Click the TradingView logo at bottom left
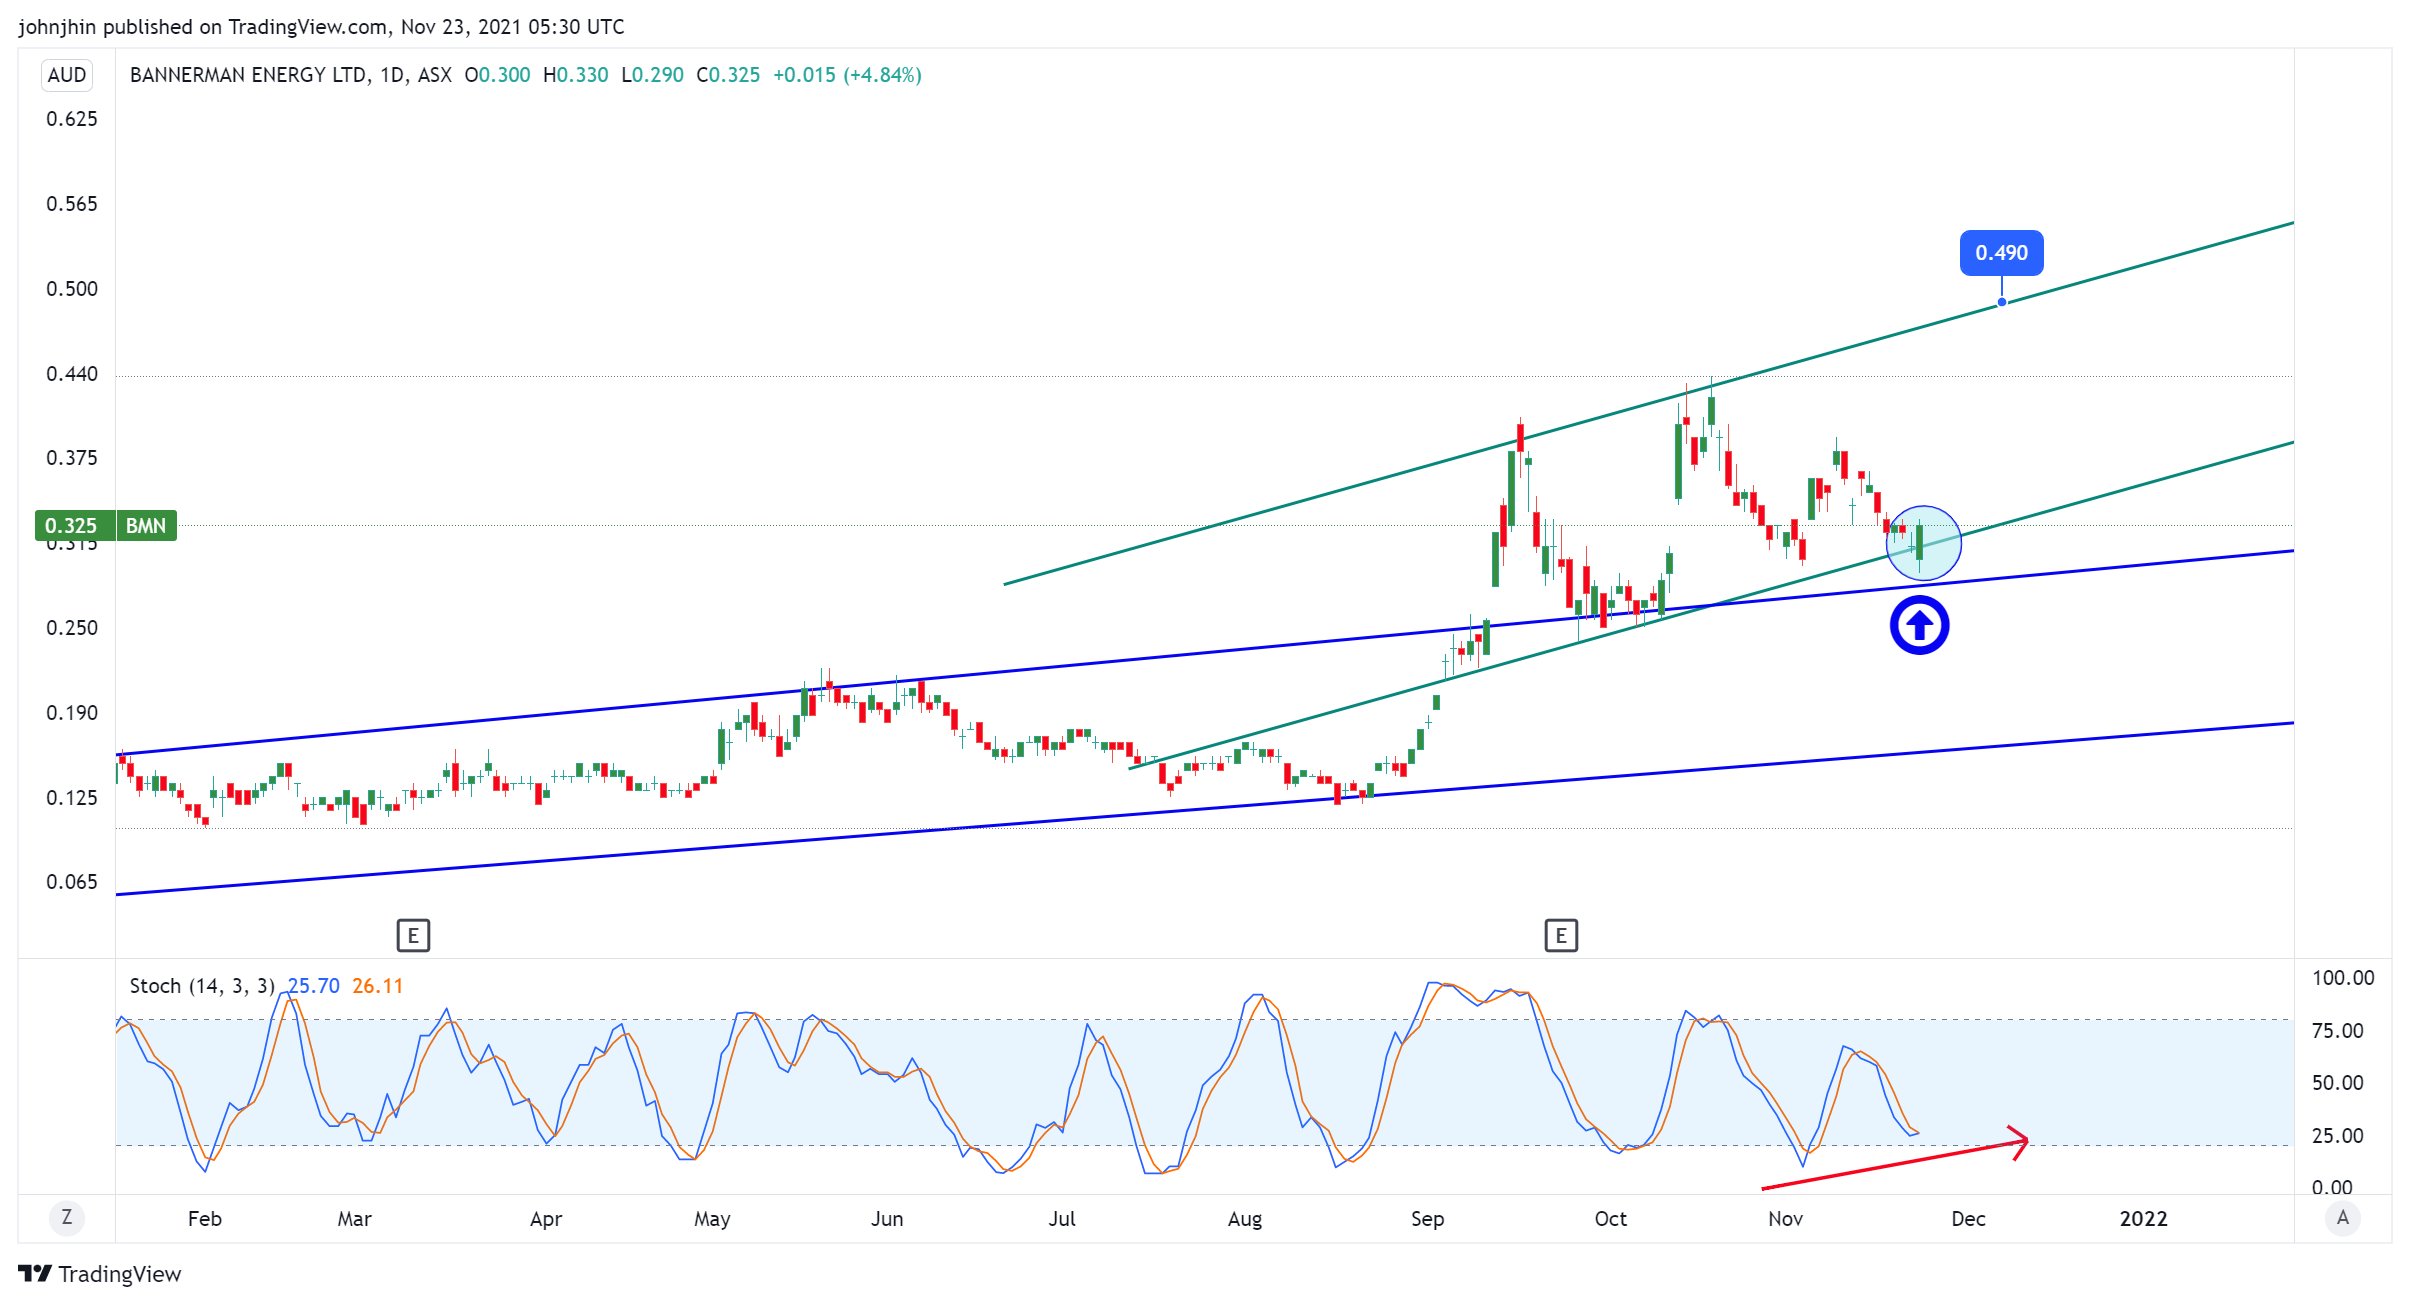Viewport: 2410px width, 1304px height. tap(35, 1274)
